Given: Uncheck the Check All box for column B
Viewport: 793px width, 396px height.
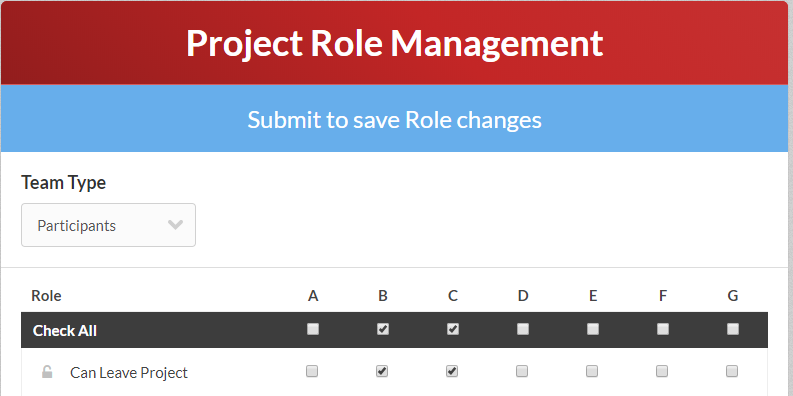Looking at the screenshot, I should [383, 329].
